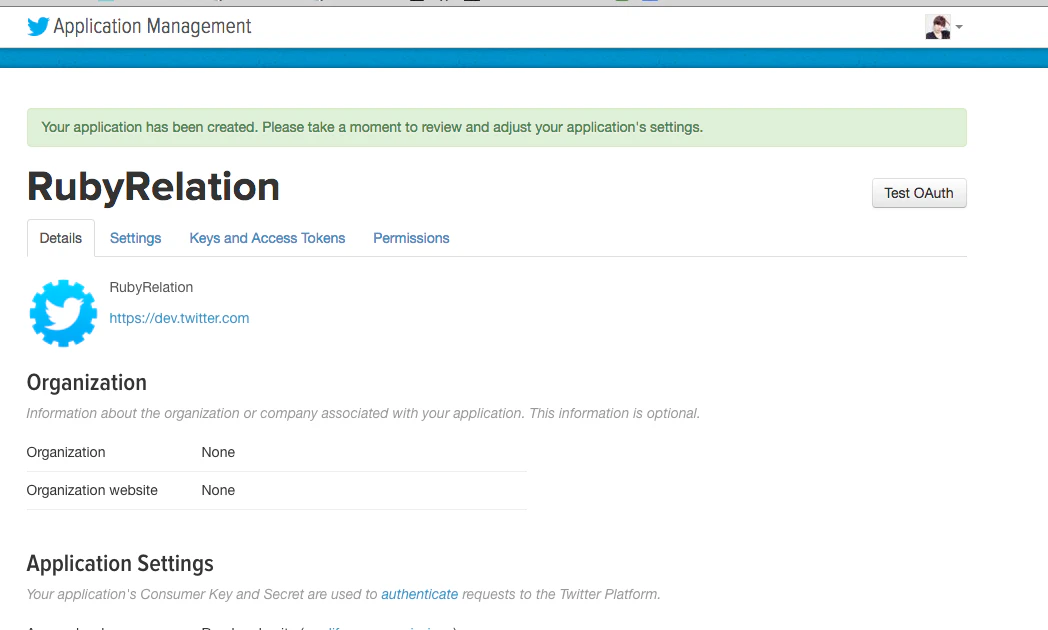This screenshot has height=630, width=1048.
Task: Click the application created success message
Action: click(497, 128)
